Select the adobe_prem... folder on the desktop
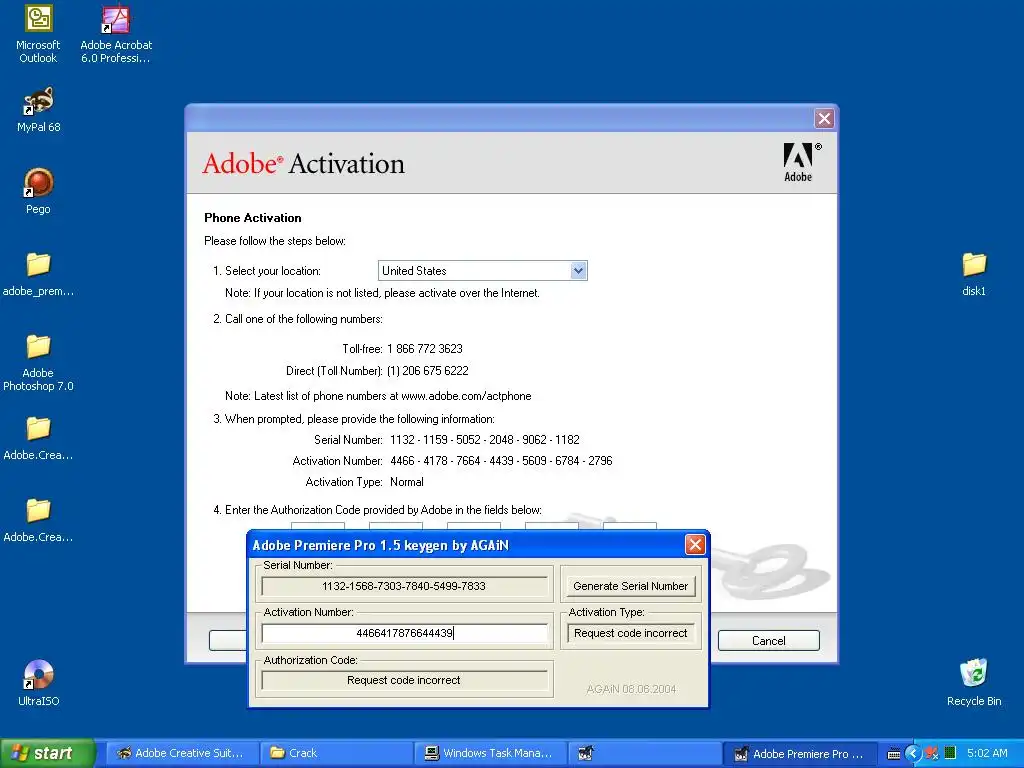Screen dimensions: 1024x768 pyautogui.click(x=38, y=274)
